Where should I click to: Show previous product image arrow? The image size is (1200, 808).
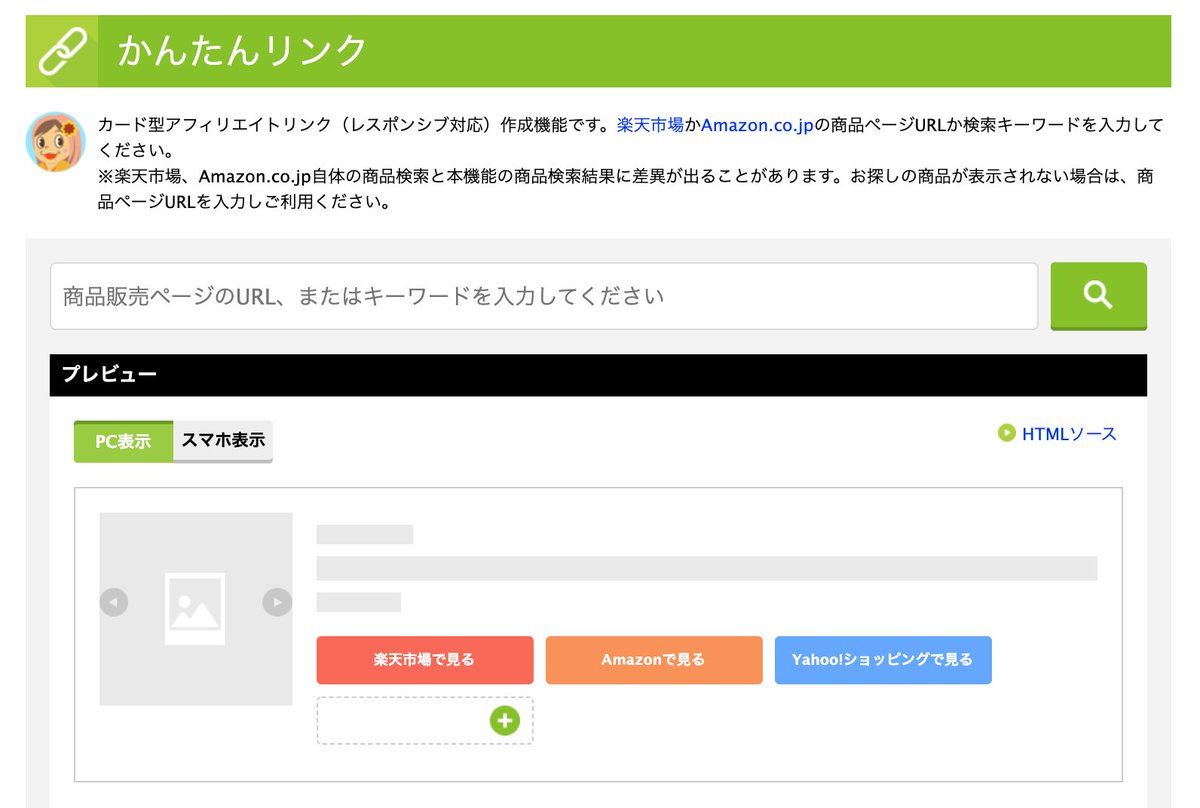(114, 602)
